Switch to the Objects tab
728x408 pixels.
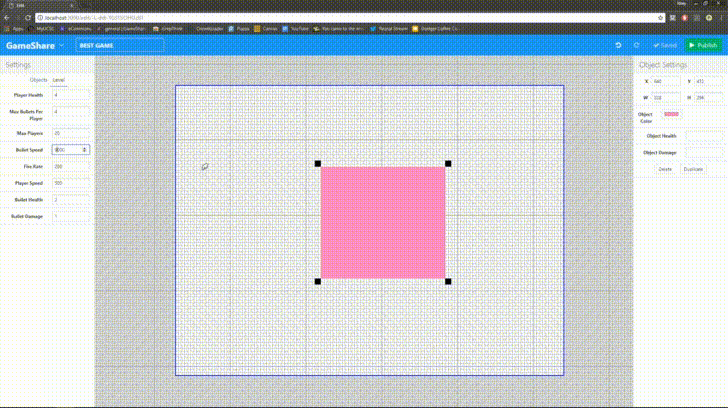pyautogui.click(x=39, y=80)
